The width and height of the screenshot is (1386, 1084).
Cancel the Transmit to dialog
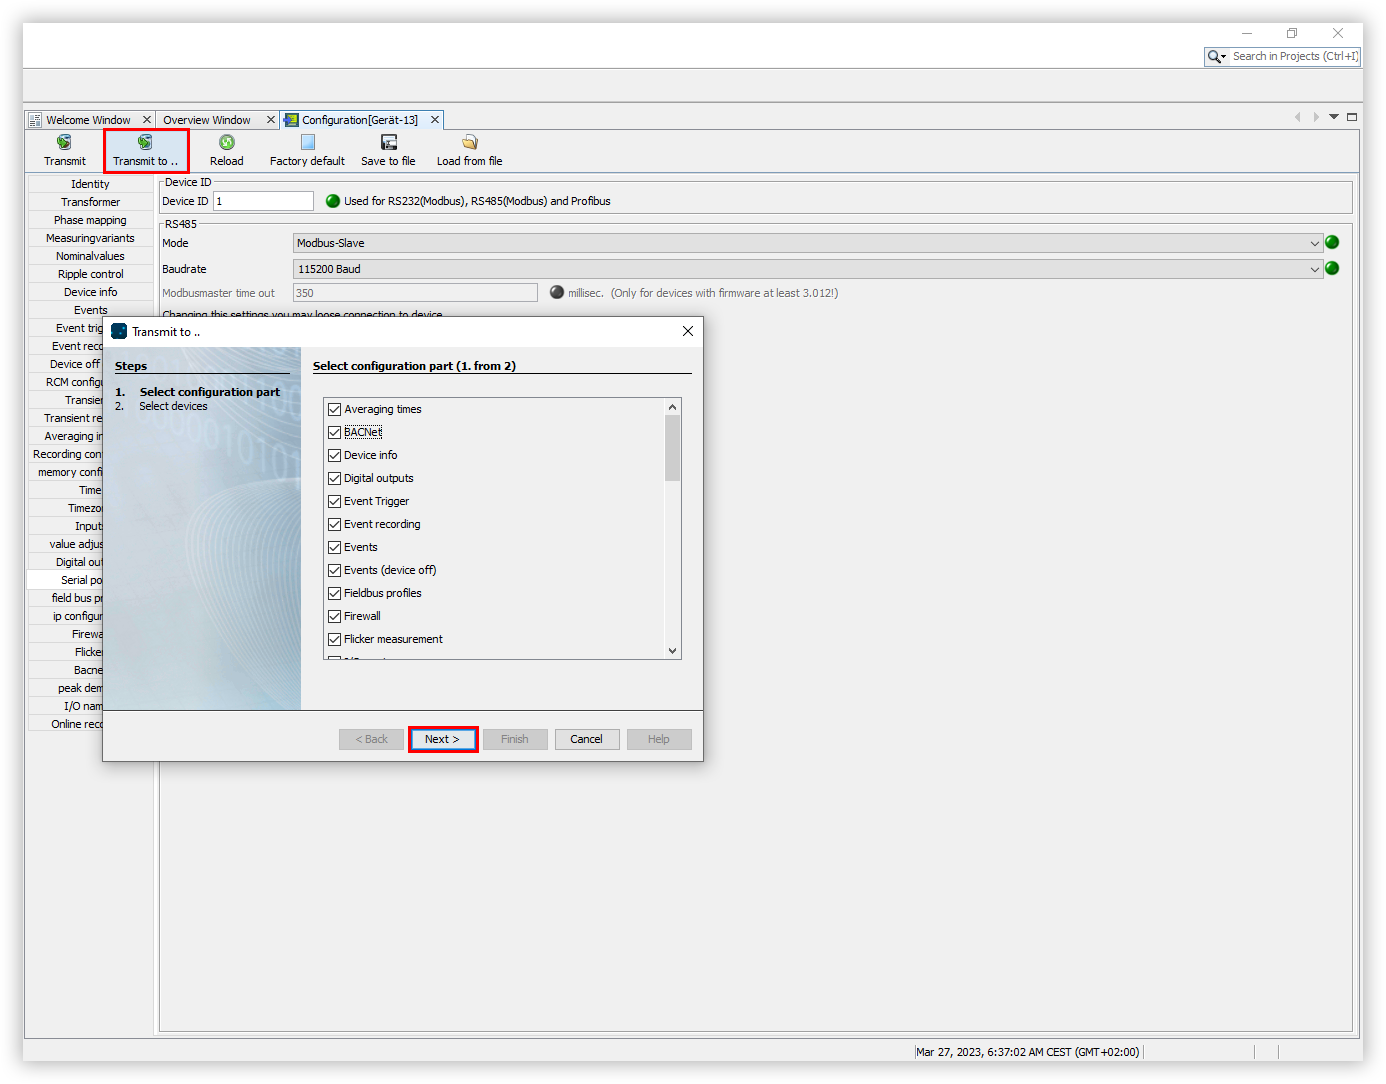coord(587,739)
